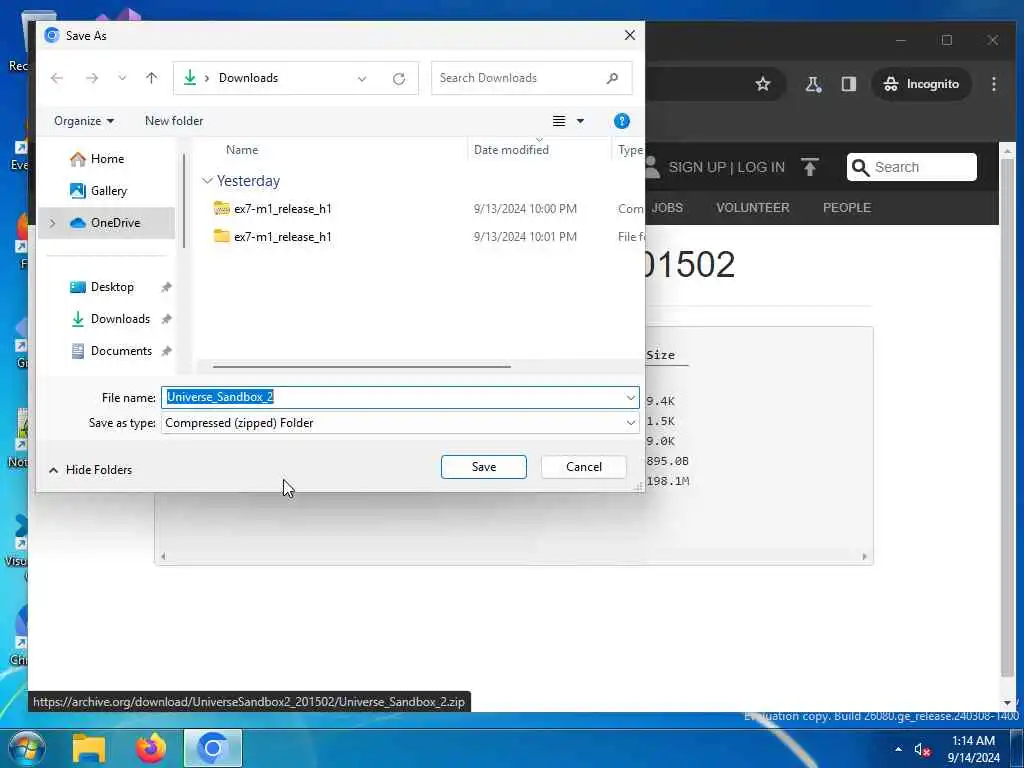Screen dimensions: 1024x768
Task: Open File Explorer from taskbar
Action: (x=88, y=748)
